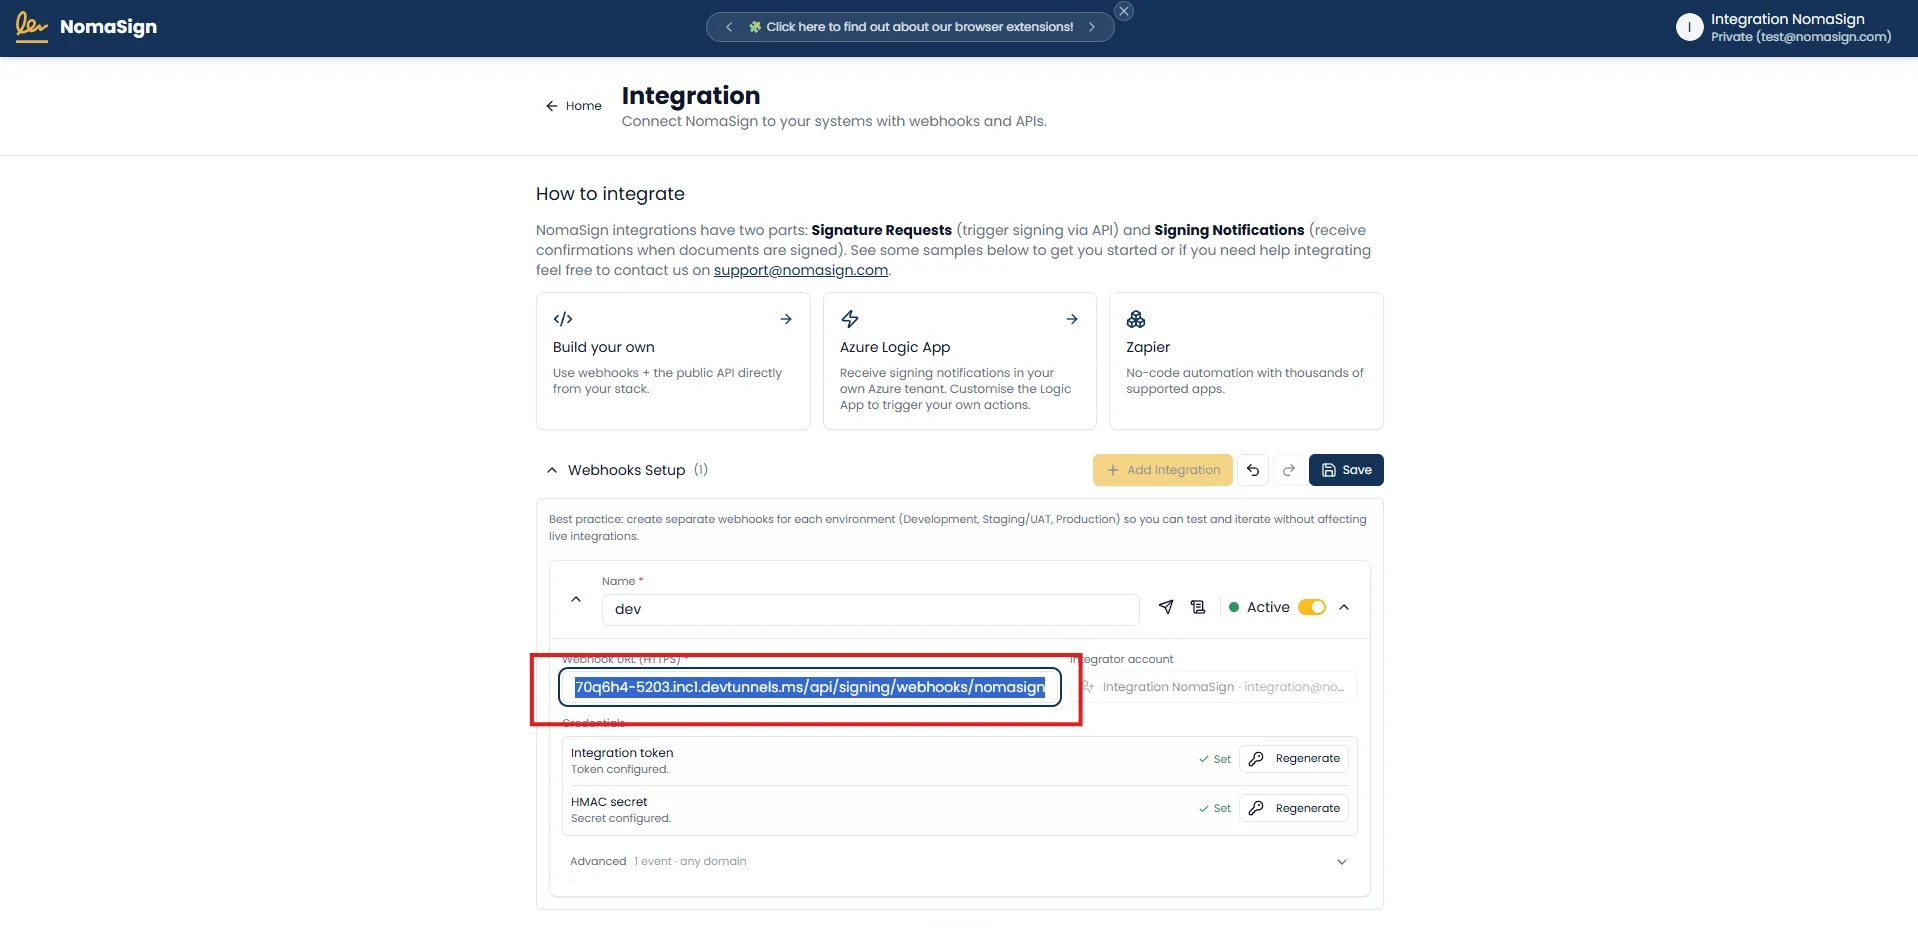Collapse the dev webhook using left chevron
The width and height of the screenshot is (1918, 941).
point(576,599)
